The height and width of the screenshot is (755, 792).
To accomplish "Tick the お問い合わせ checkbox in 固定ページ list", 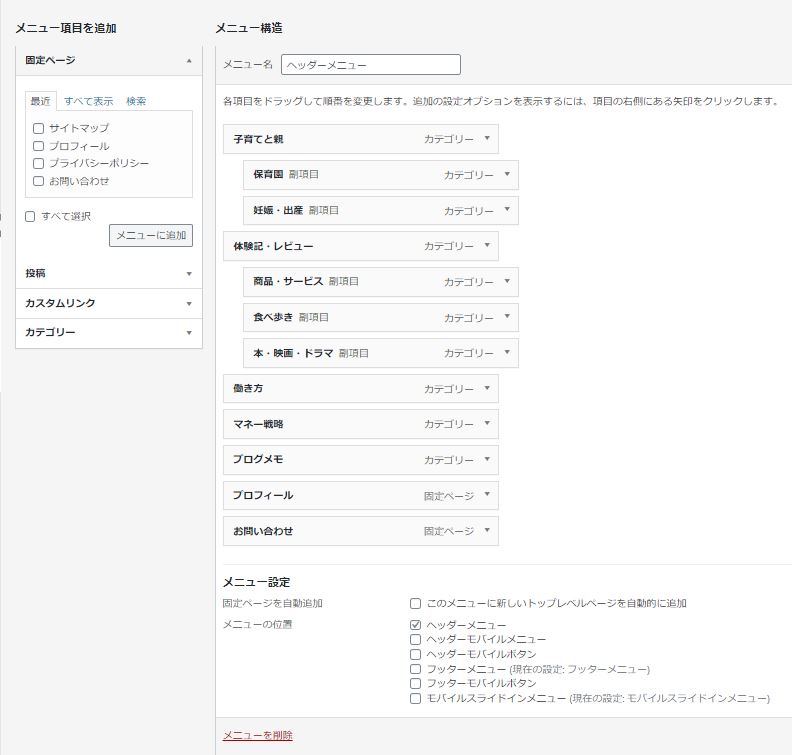I will (38, 181).
